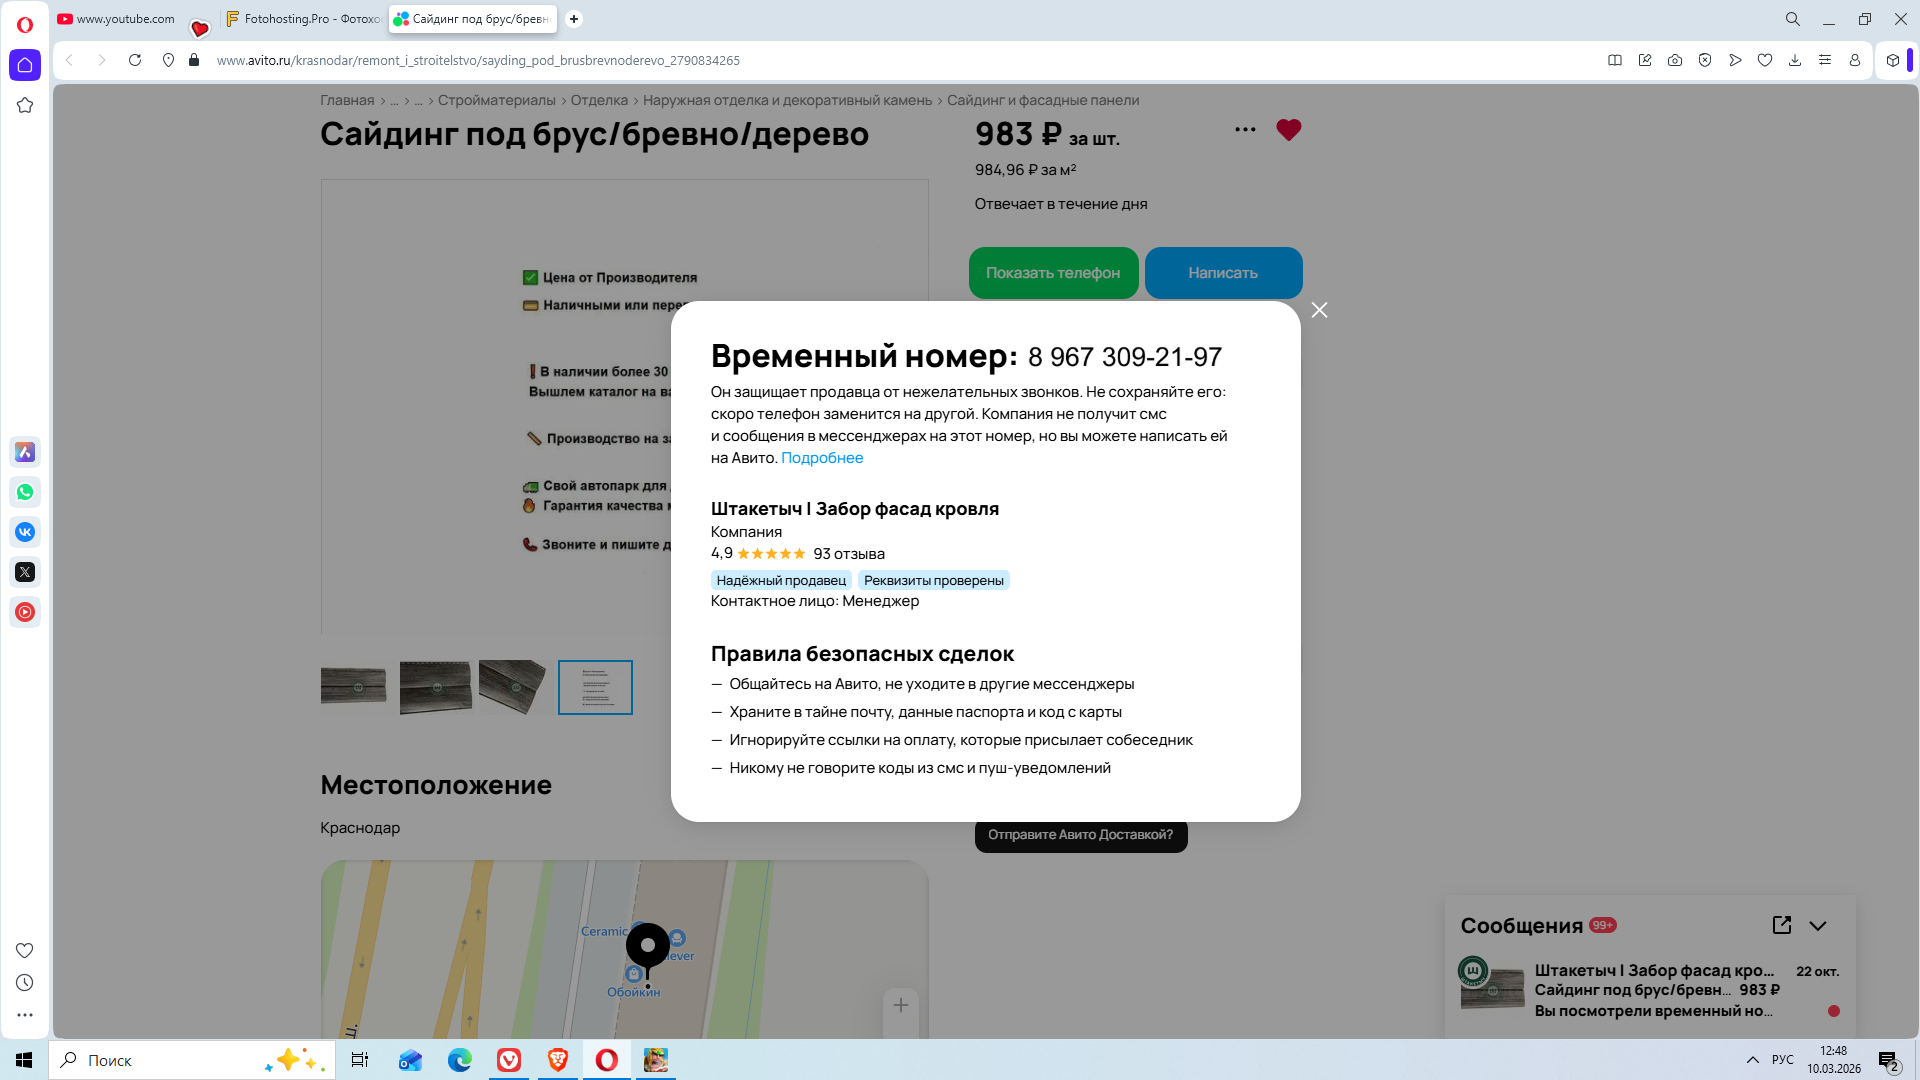Show hidden system tray icons
This screenshot has width=1920, height=1080.
[1752, 1060]
